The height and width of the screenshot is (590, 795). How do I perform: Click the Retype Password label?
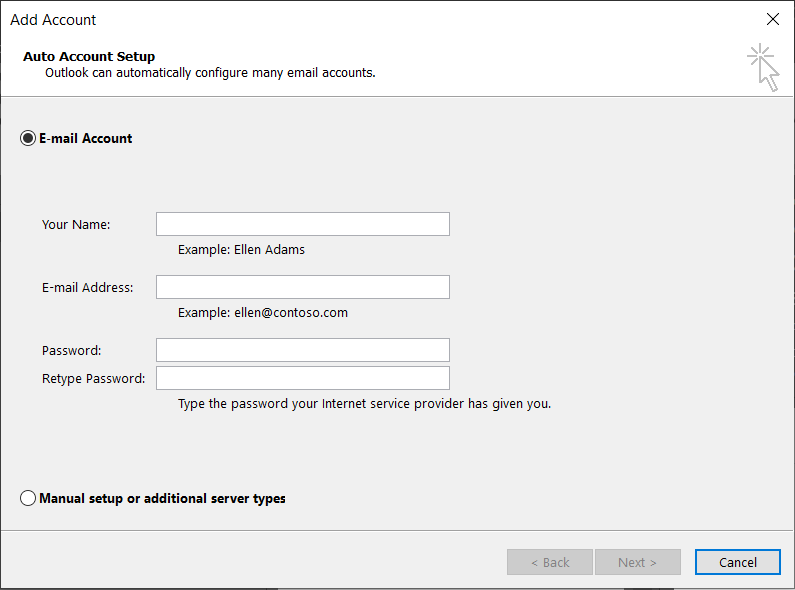[93, 379]
